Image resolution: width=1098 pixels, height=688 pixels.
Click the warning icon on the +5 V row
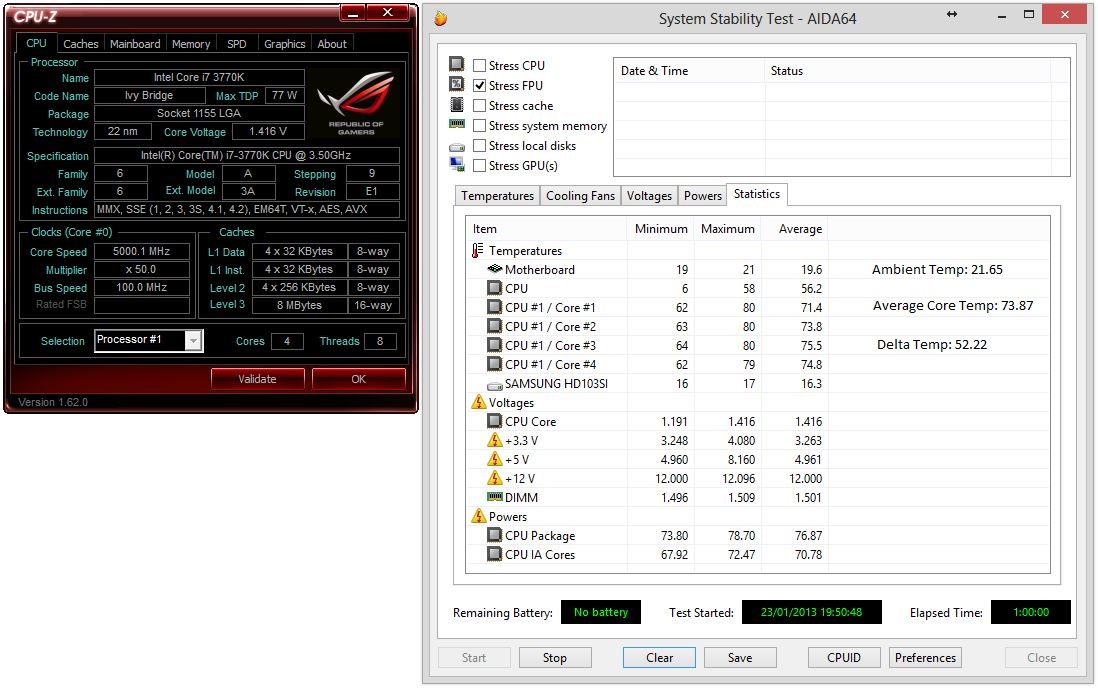494,458
